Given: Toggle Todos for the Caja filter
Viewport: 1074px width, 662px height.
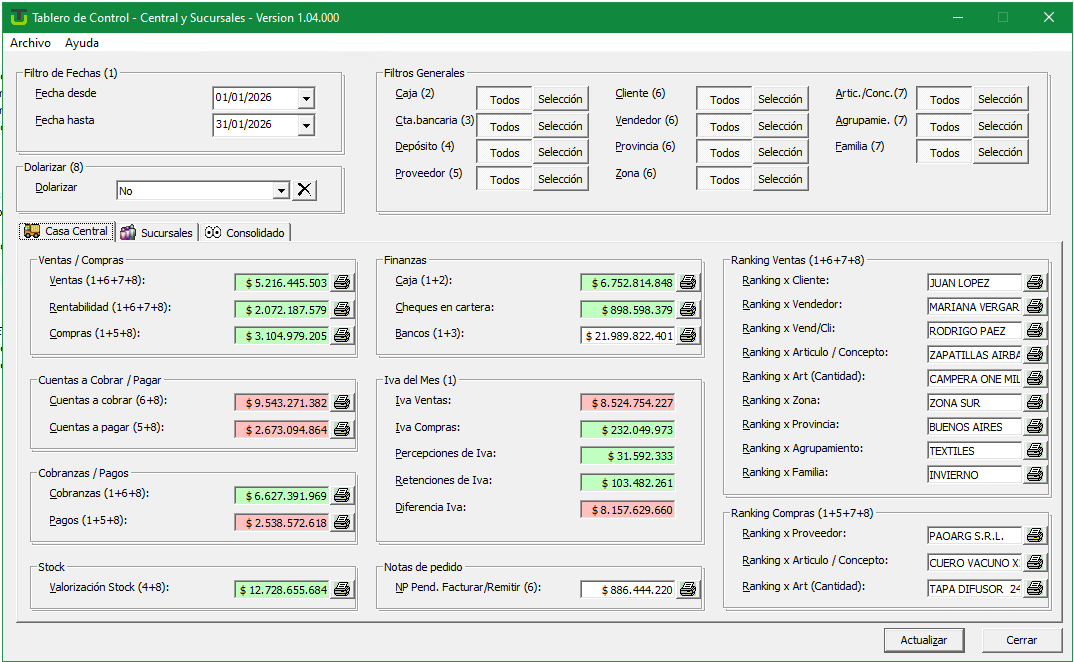Looking at the screenshot, I should 504,100.
